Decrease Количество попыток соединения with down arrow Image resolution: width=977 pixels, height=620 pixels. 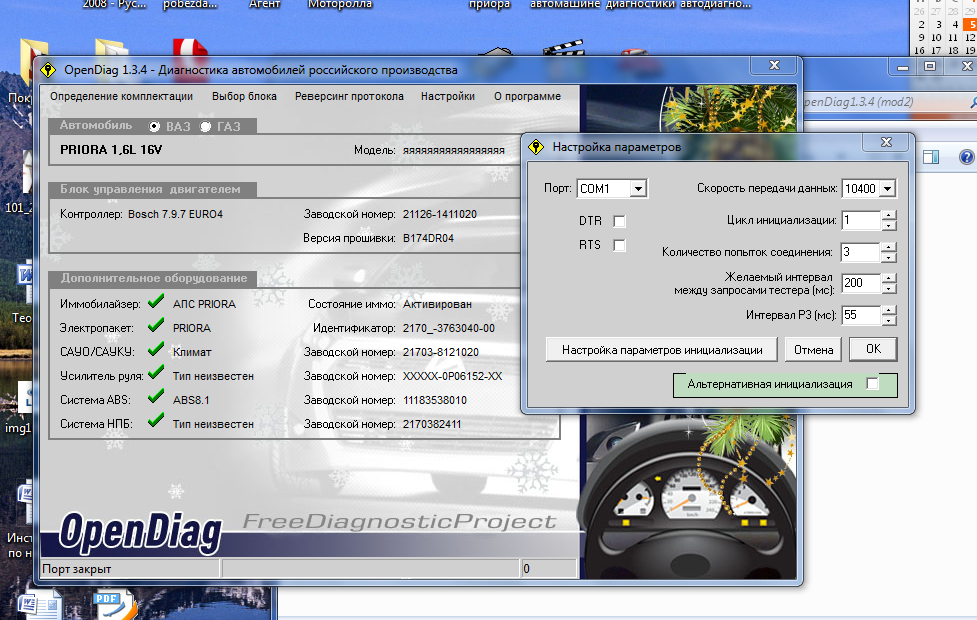889,257
